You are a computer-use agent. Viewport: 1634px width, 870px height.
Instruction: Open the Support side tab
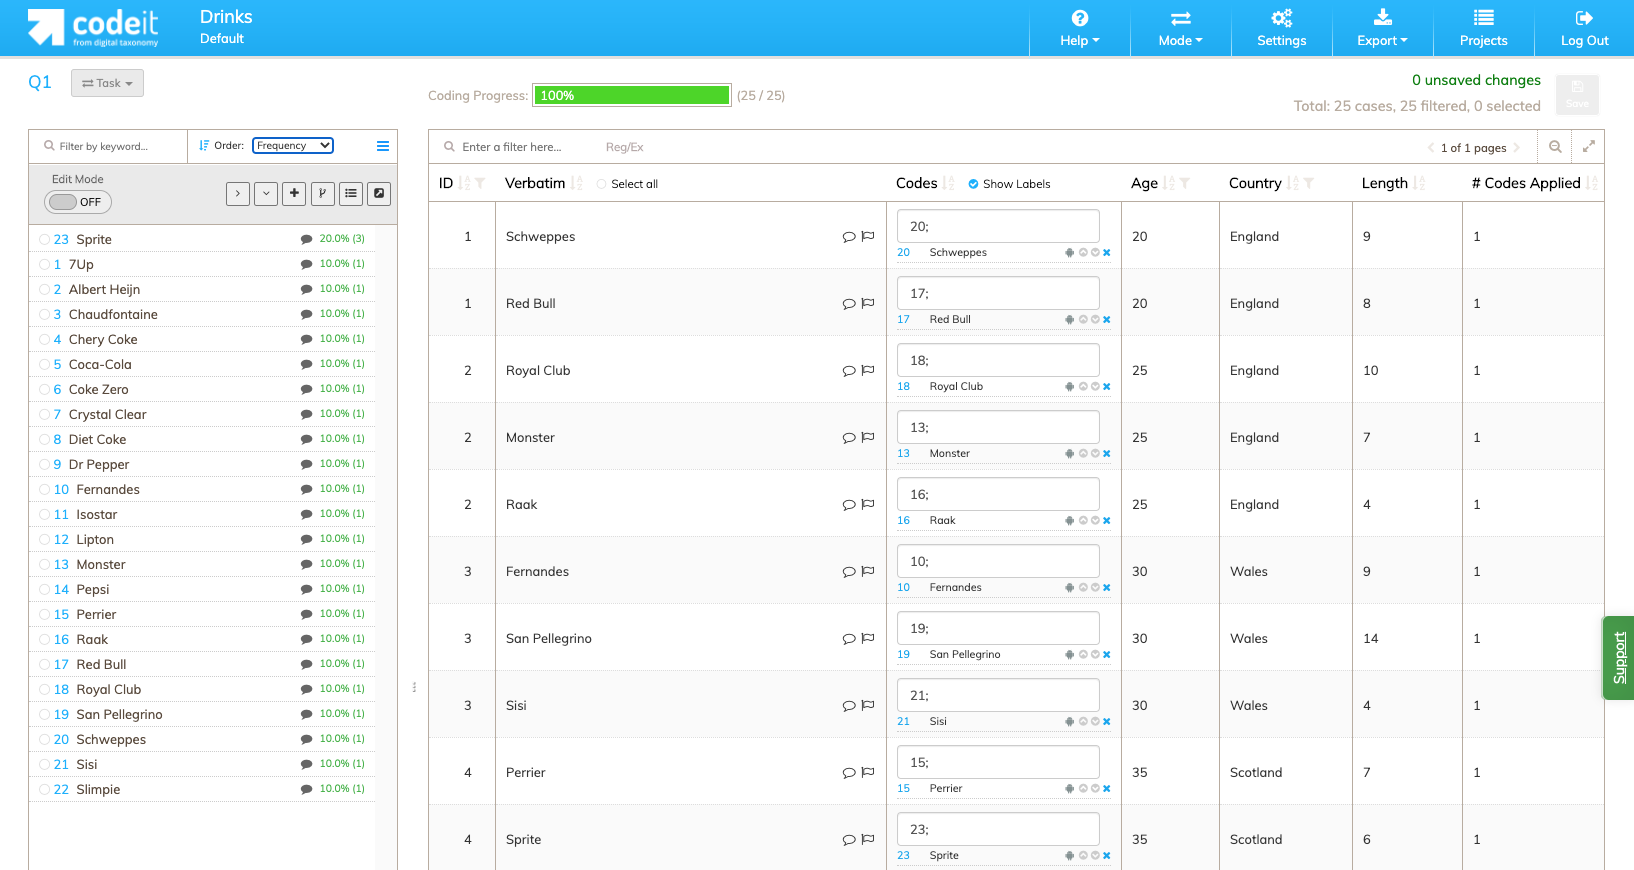tap(1619, 657)
